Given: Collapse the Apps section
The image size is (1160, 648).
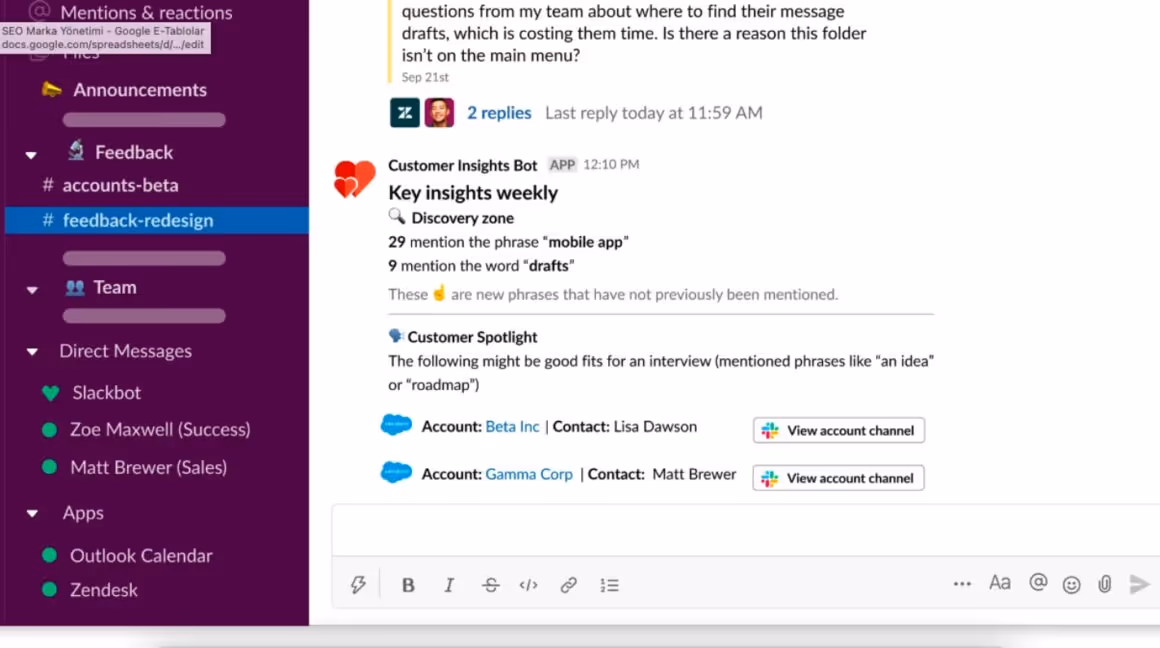Looking at the screenshot, I should click(x=32, y=513).
